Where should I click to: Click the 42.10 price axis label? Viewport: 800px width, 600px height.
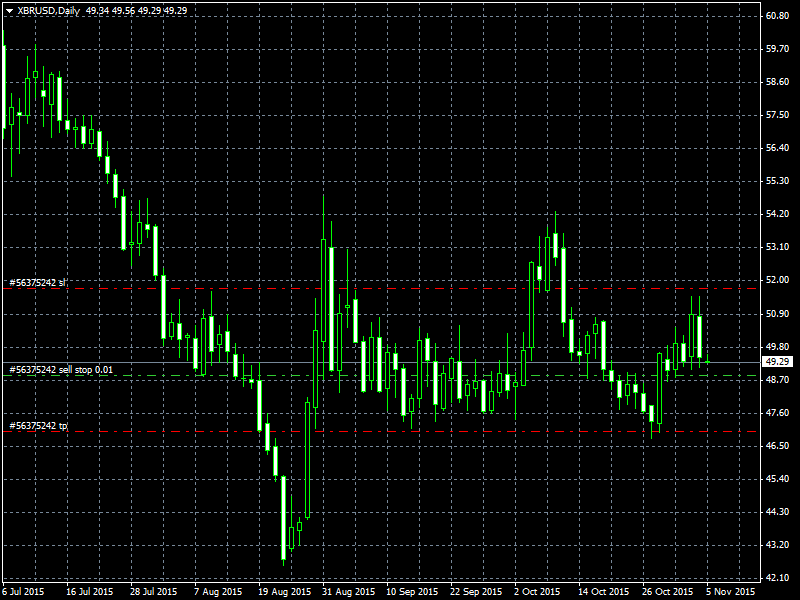click(x=778, y=578)
